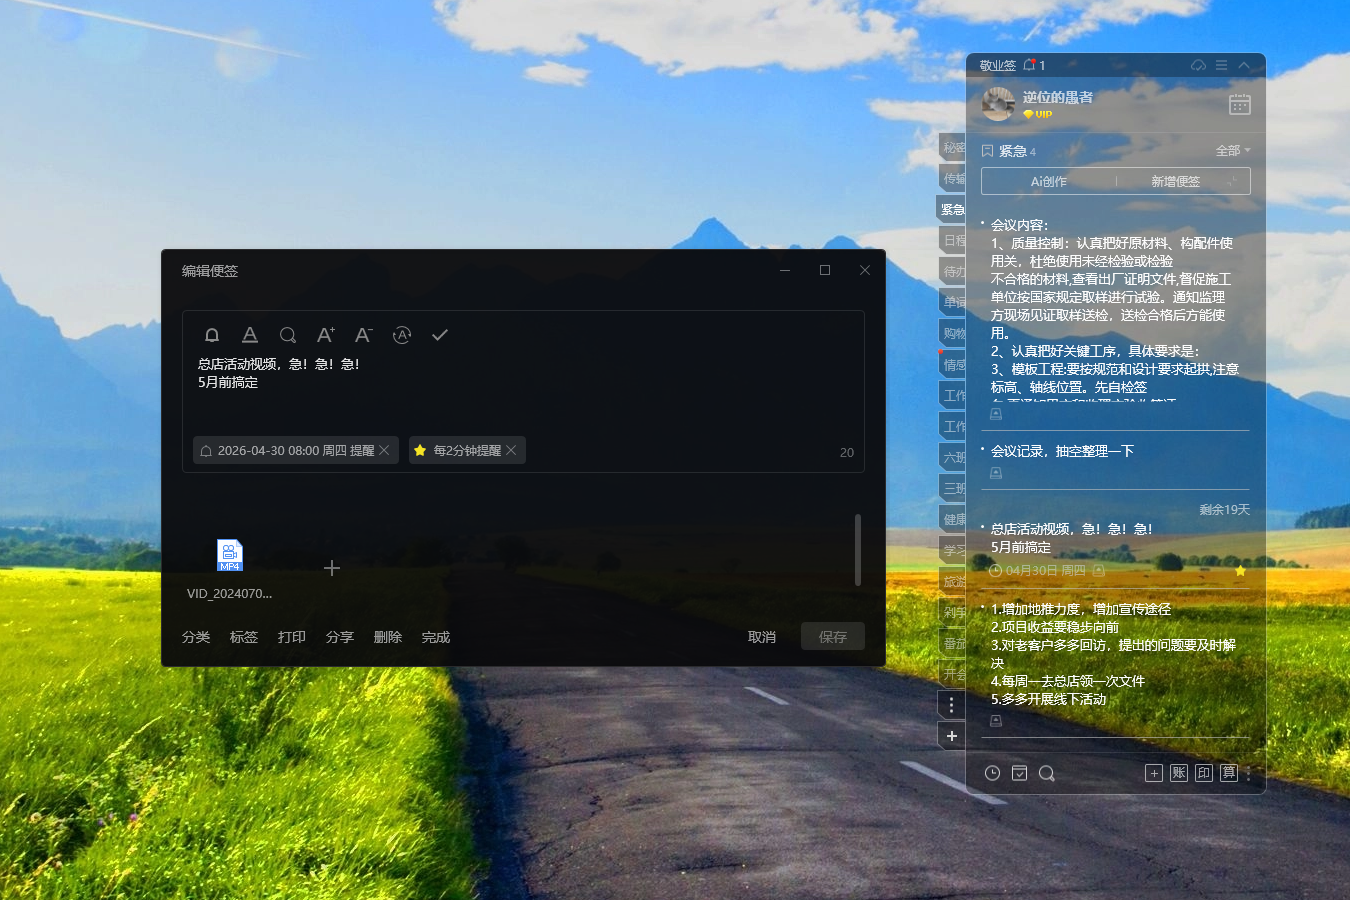This screenshot has height=900, width=1350.
Task: Click the print (印) icon in bottom panel
Action: 1203,772
